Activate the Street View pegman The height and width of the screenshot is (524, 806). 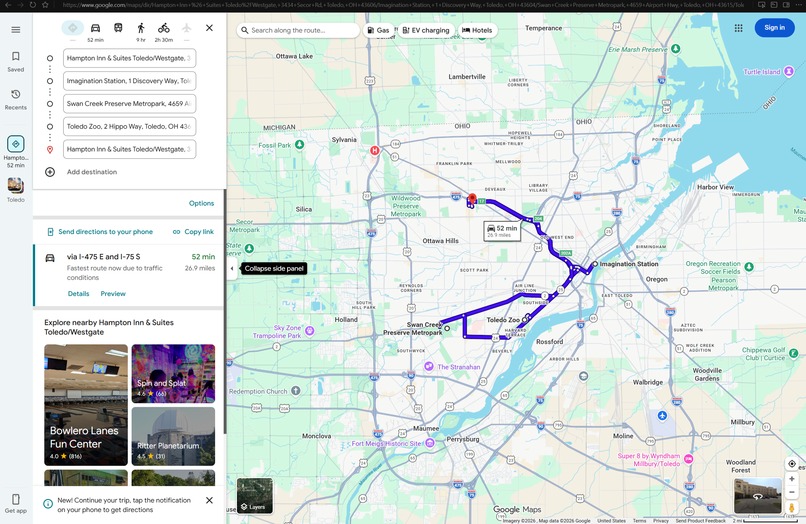(792, 508)
